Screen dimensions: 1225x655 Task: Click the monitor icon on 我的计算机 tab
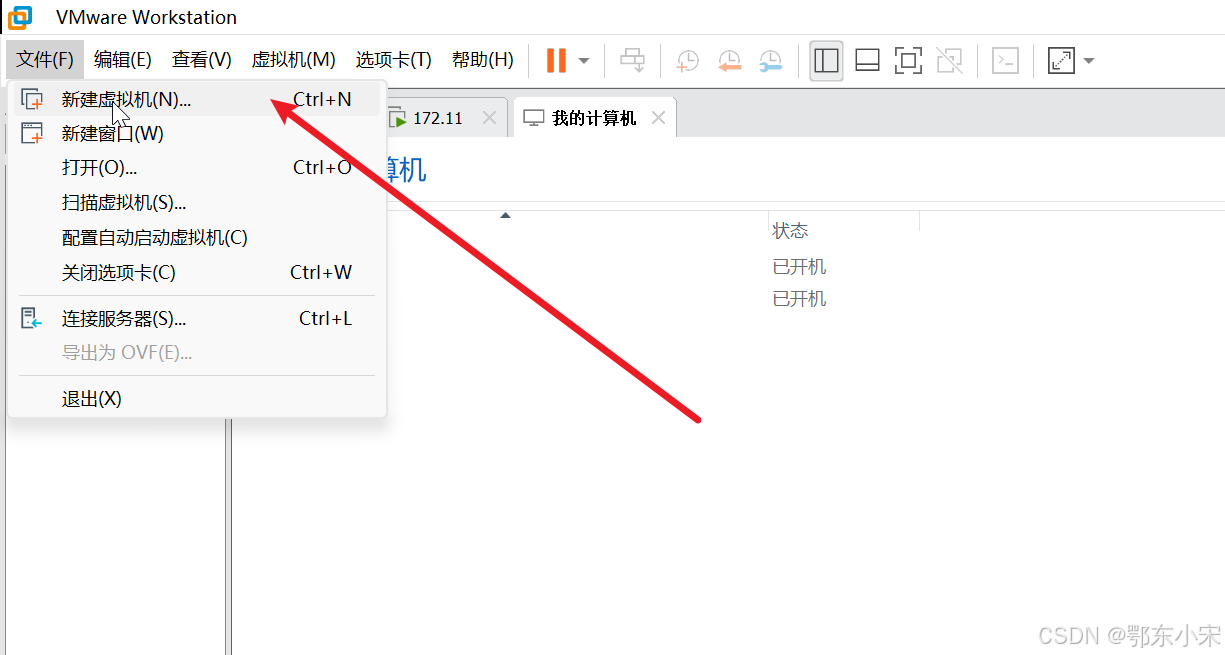click(534, 118)
